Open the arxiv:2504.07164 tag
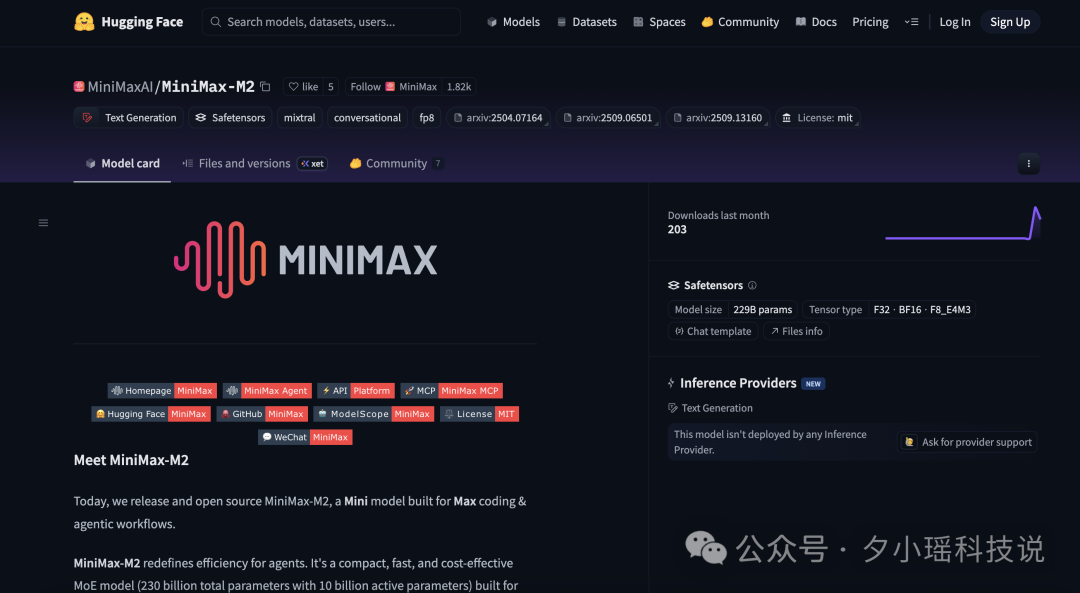Viewport: 1080px width, 593px height. click(x=498, y=118)
